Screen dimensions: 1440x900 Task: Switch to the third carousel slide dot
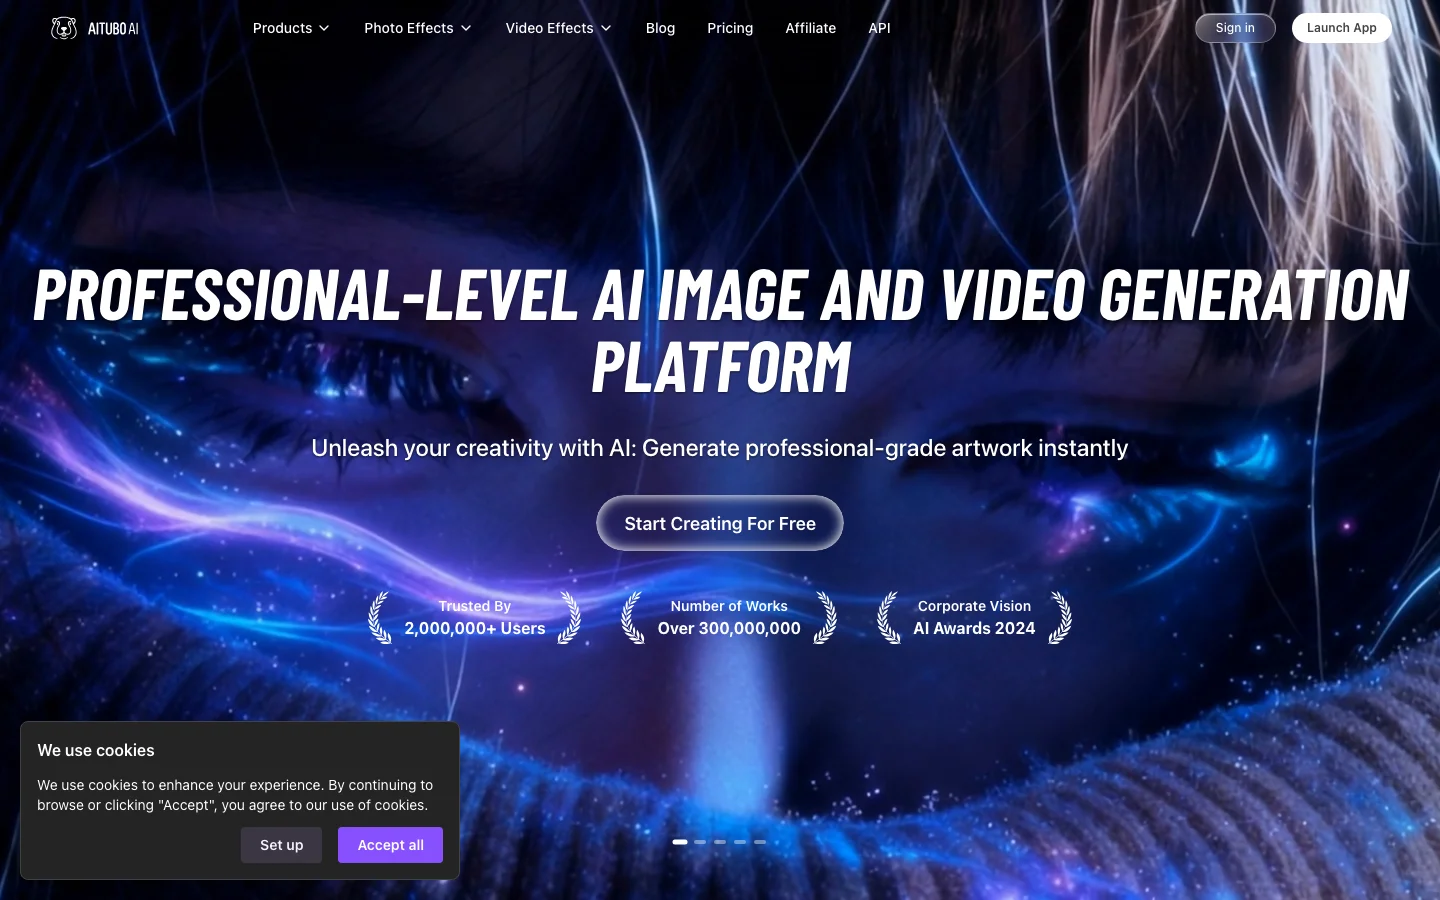pyautogui.click(x=720, y=842)
